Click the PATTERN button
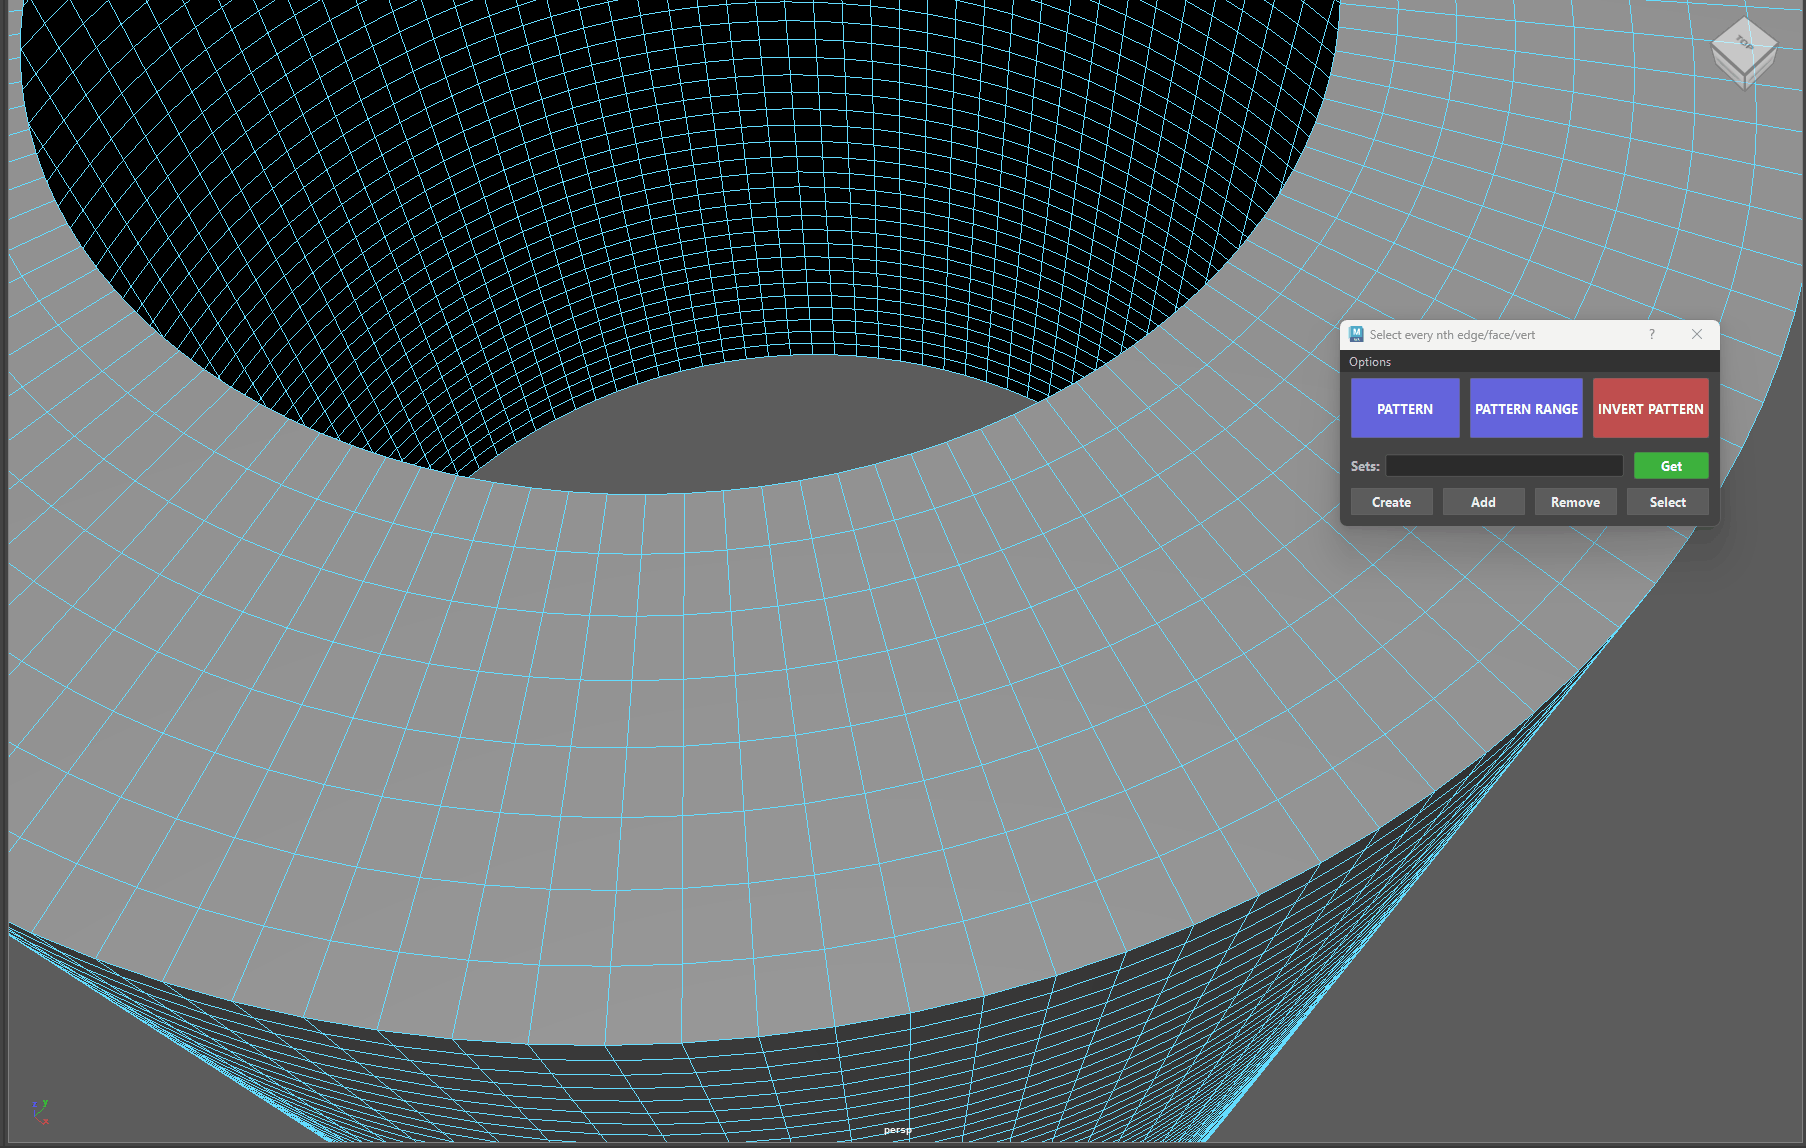The image size is (1806, 1148). tap(1405, 408)
